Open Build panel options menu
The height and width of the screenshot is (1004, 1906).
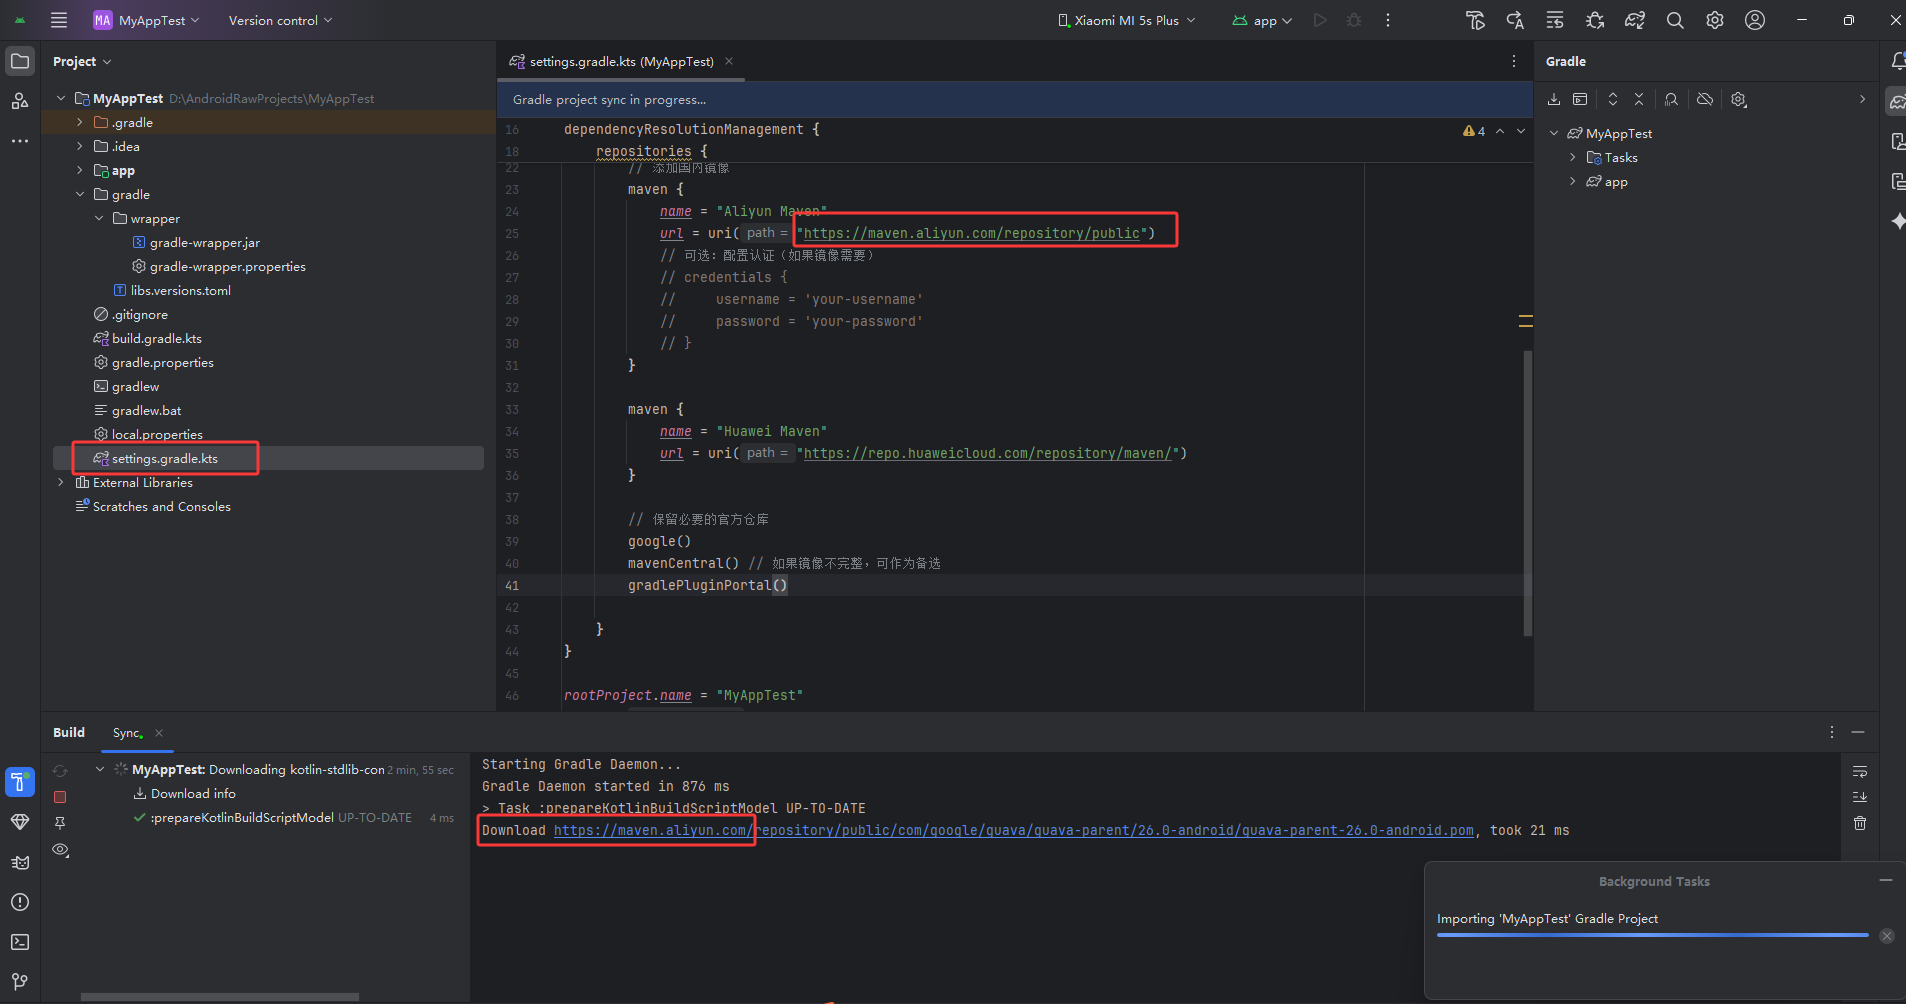pos(1832,732)
